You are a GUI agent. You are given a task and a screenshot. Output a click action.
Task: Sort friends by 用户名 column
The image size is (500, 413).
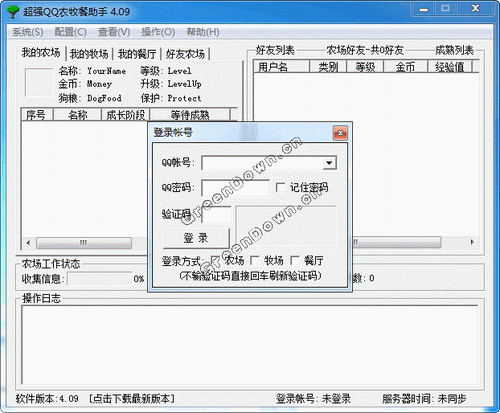281,67
